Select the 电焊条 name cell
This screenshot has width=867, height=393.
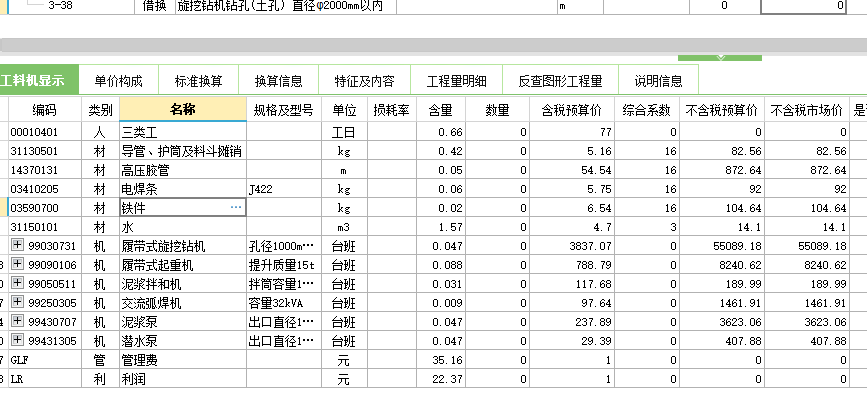(183, 189)
